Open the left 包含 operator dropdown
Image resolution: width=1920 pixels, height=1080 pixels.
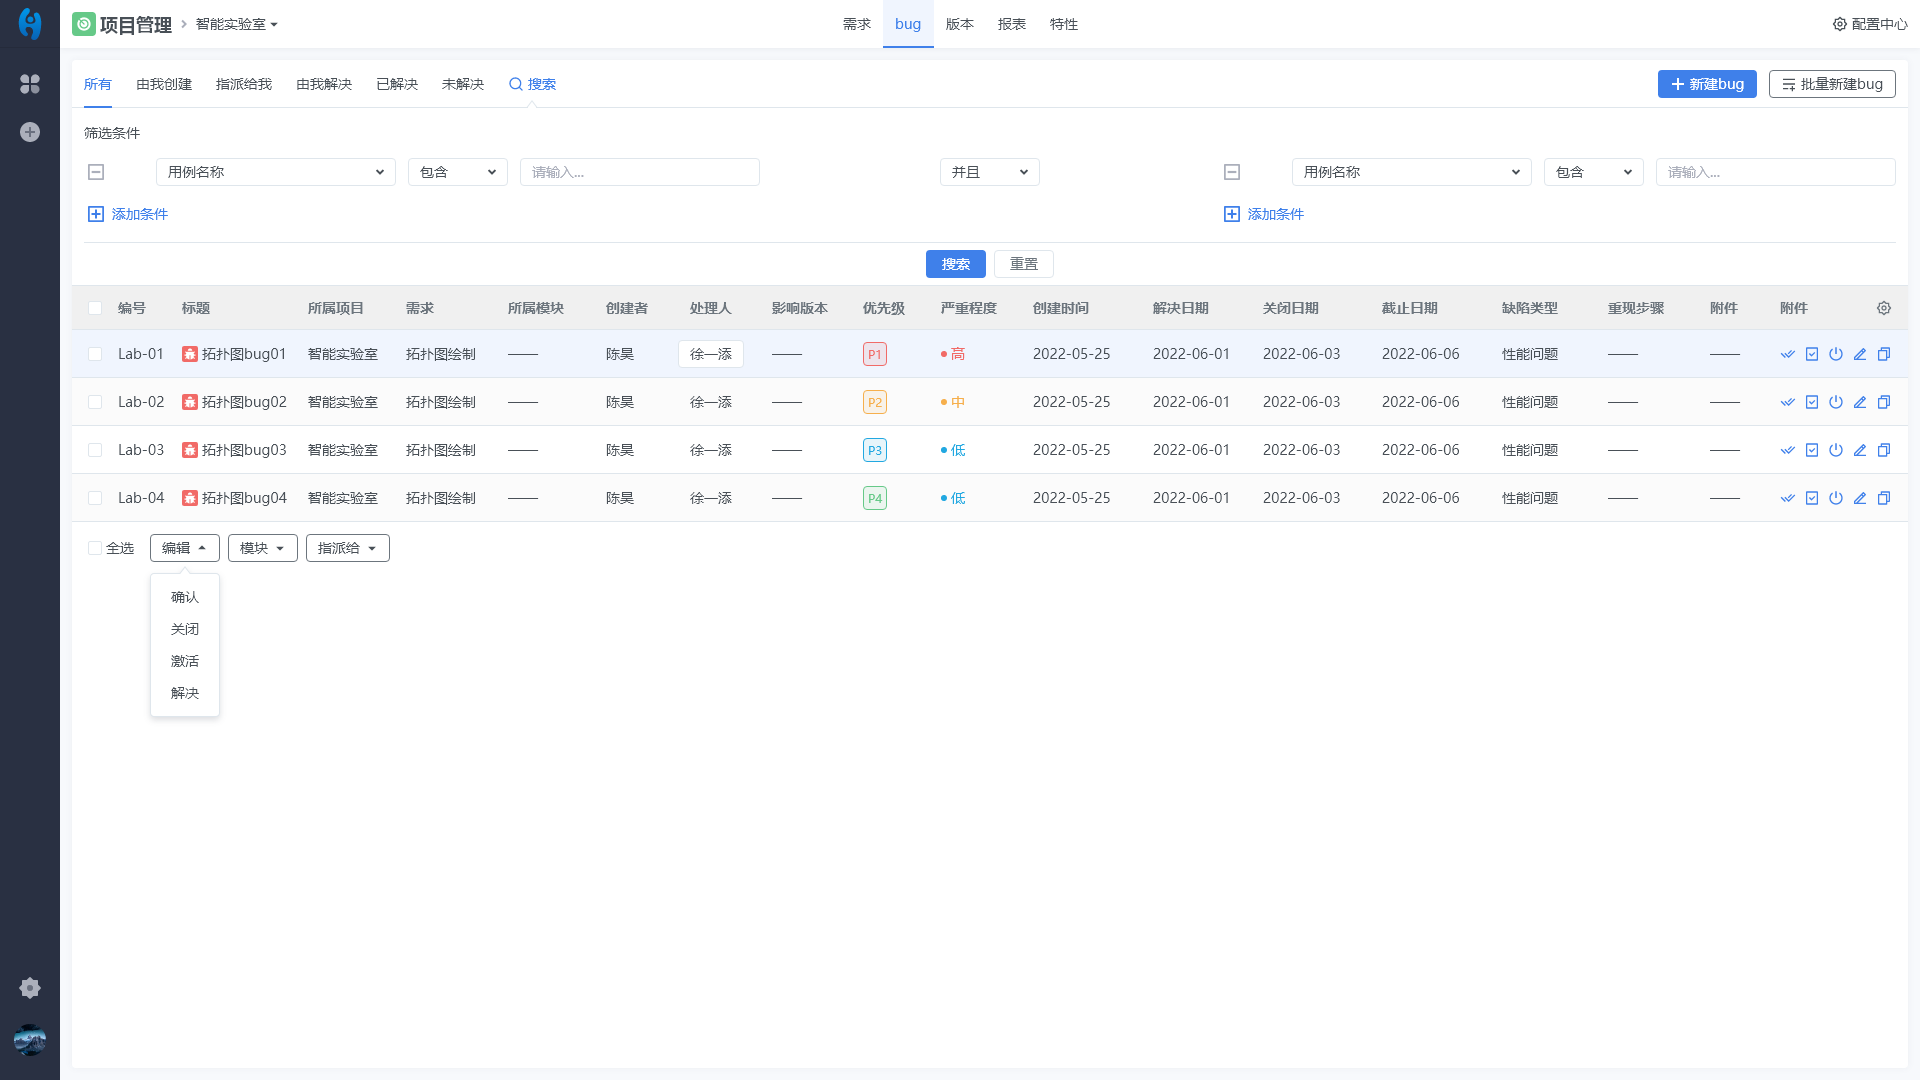click(x=458, y=172)
